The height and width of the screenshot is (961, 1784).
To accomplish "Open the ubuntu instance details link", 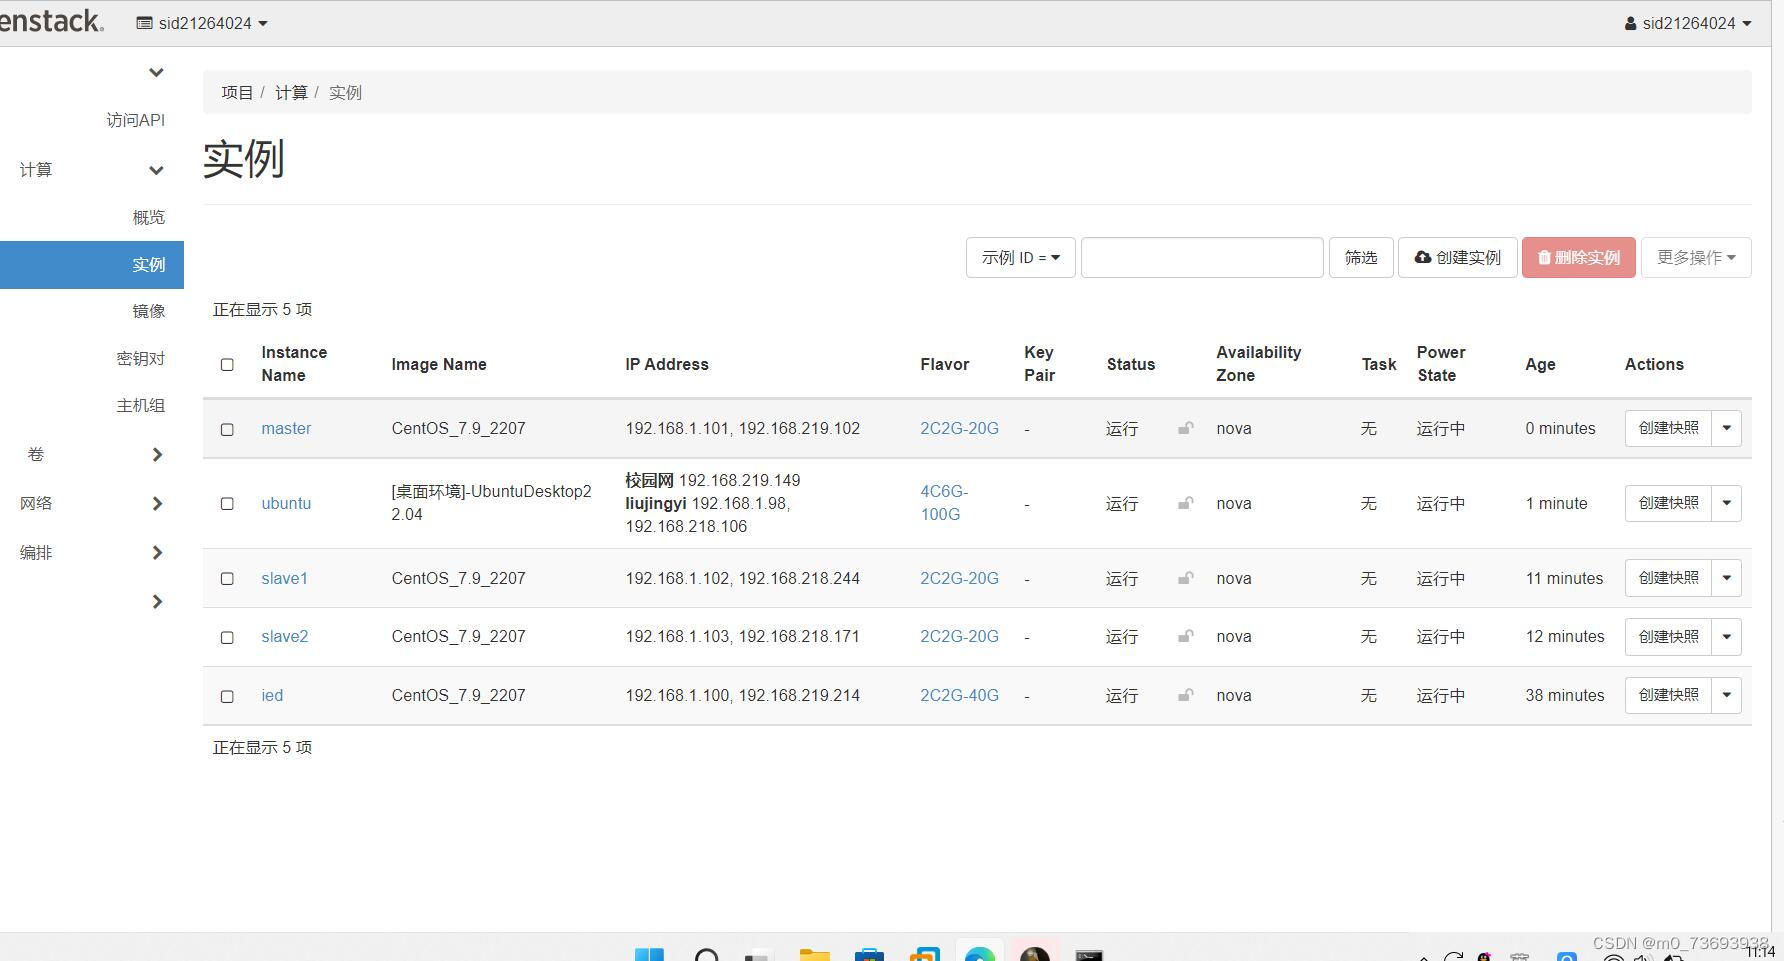I will [x=286, y=503].
